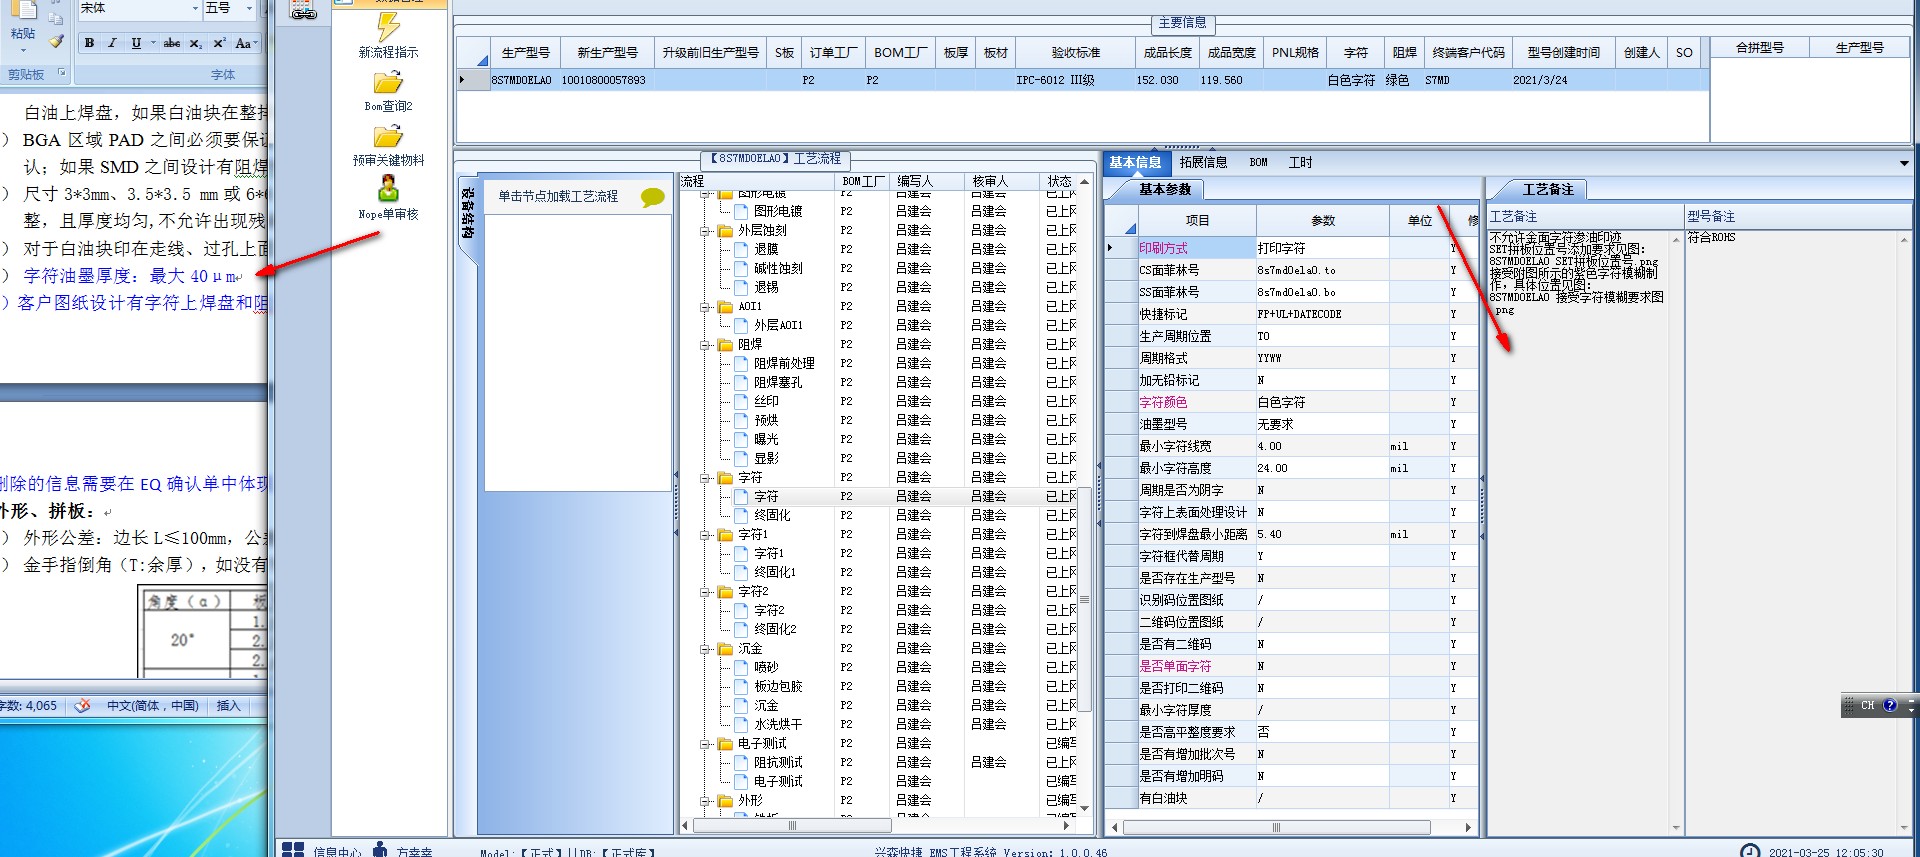
Task: Select the 终固化 process row
Action: click(x=880, y=516)
